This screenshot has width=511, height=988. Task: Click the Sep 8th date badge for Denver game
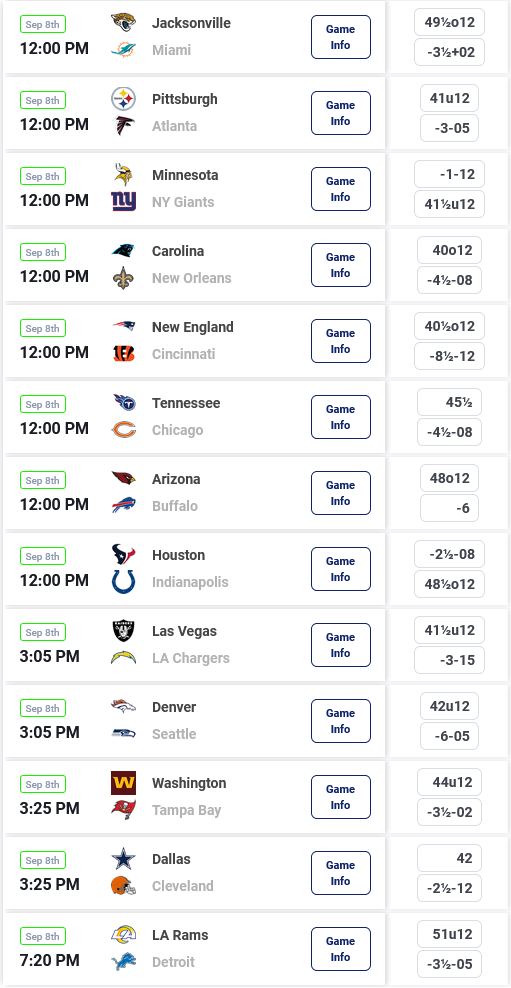(43, 708)
